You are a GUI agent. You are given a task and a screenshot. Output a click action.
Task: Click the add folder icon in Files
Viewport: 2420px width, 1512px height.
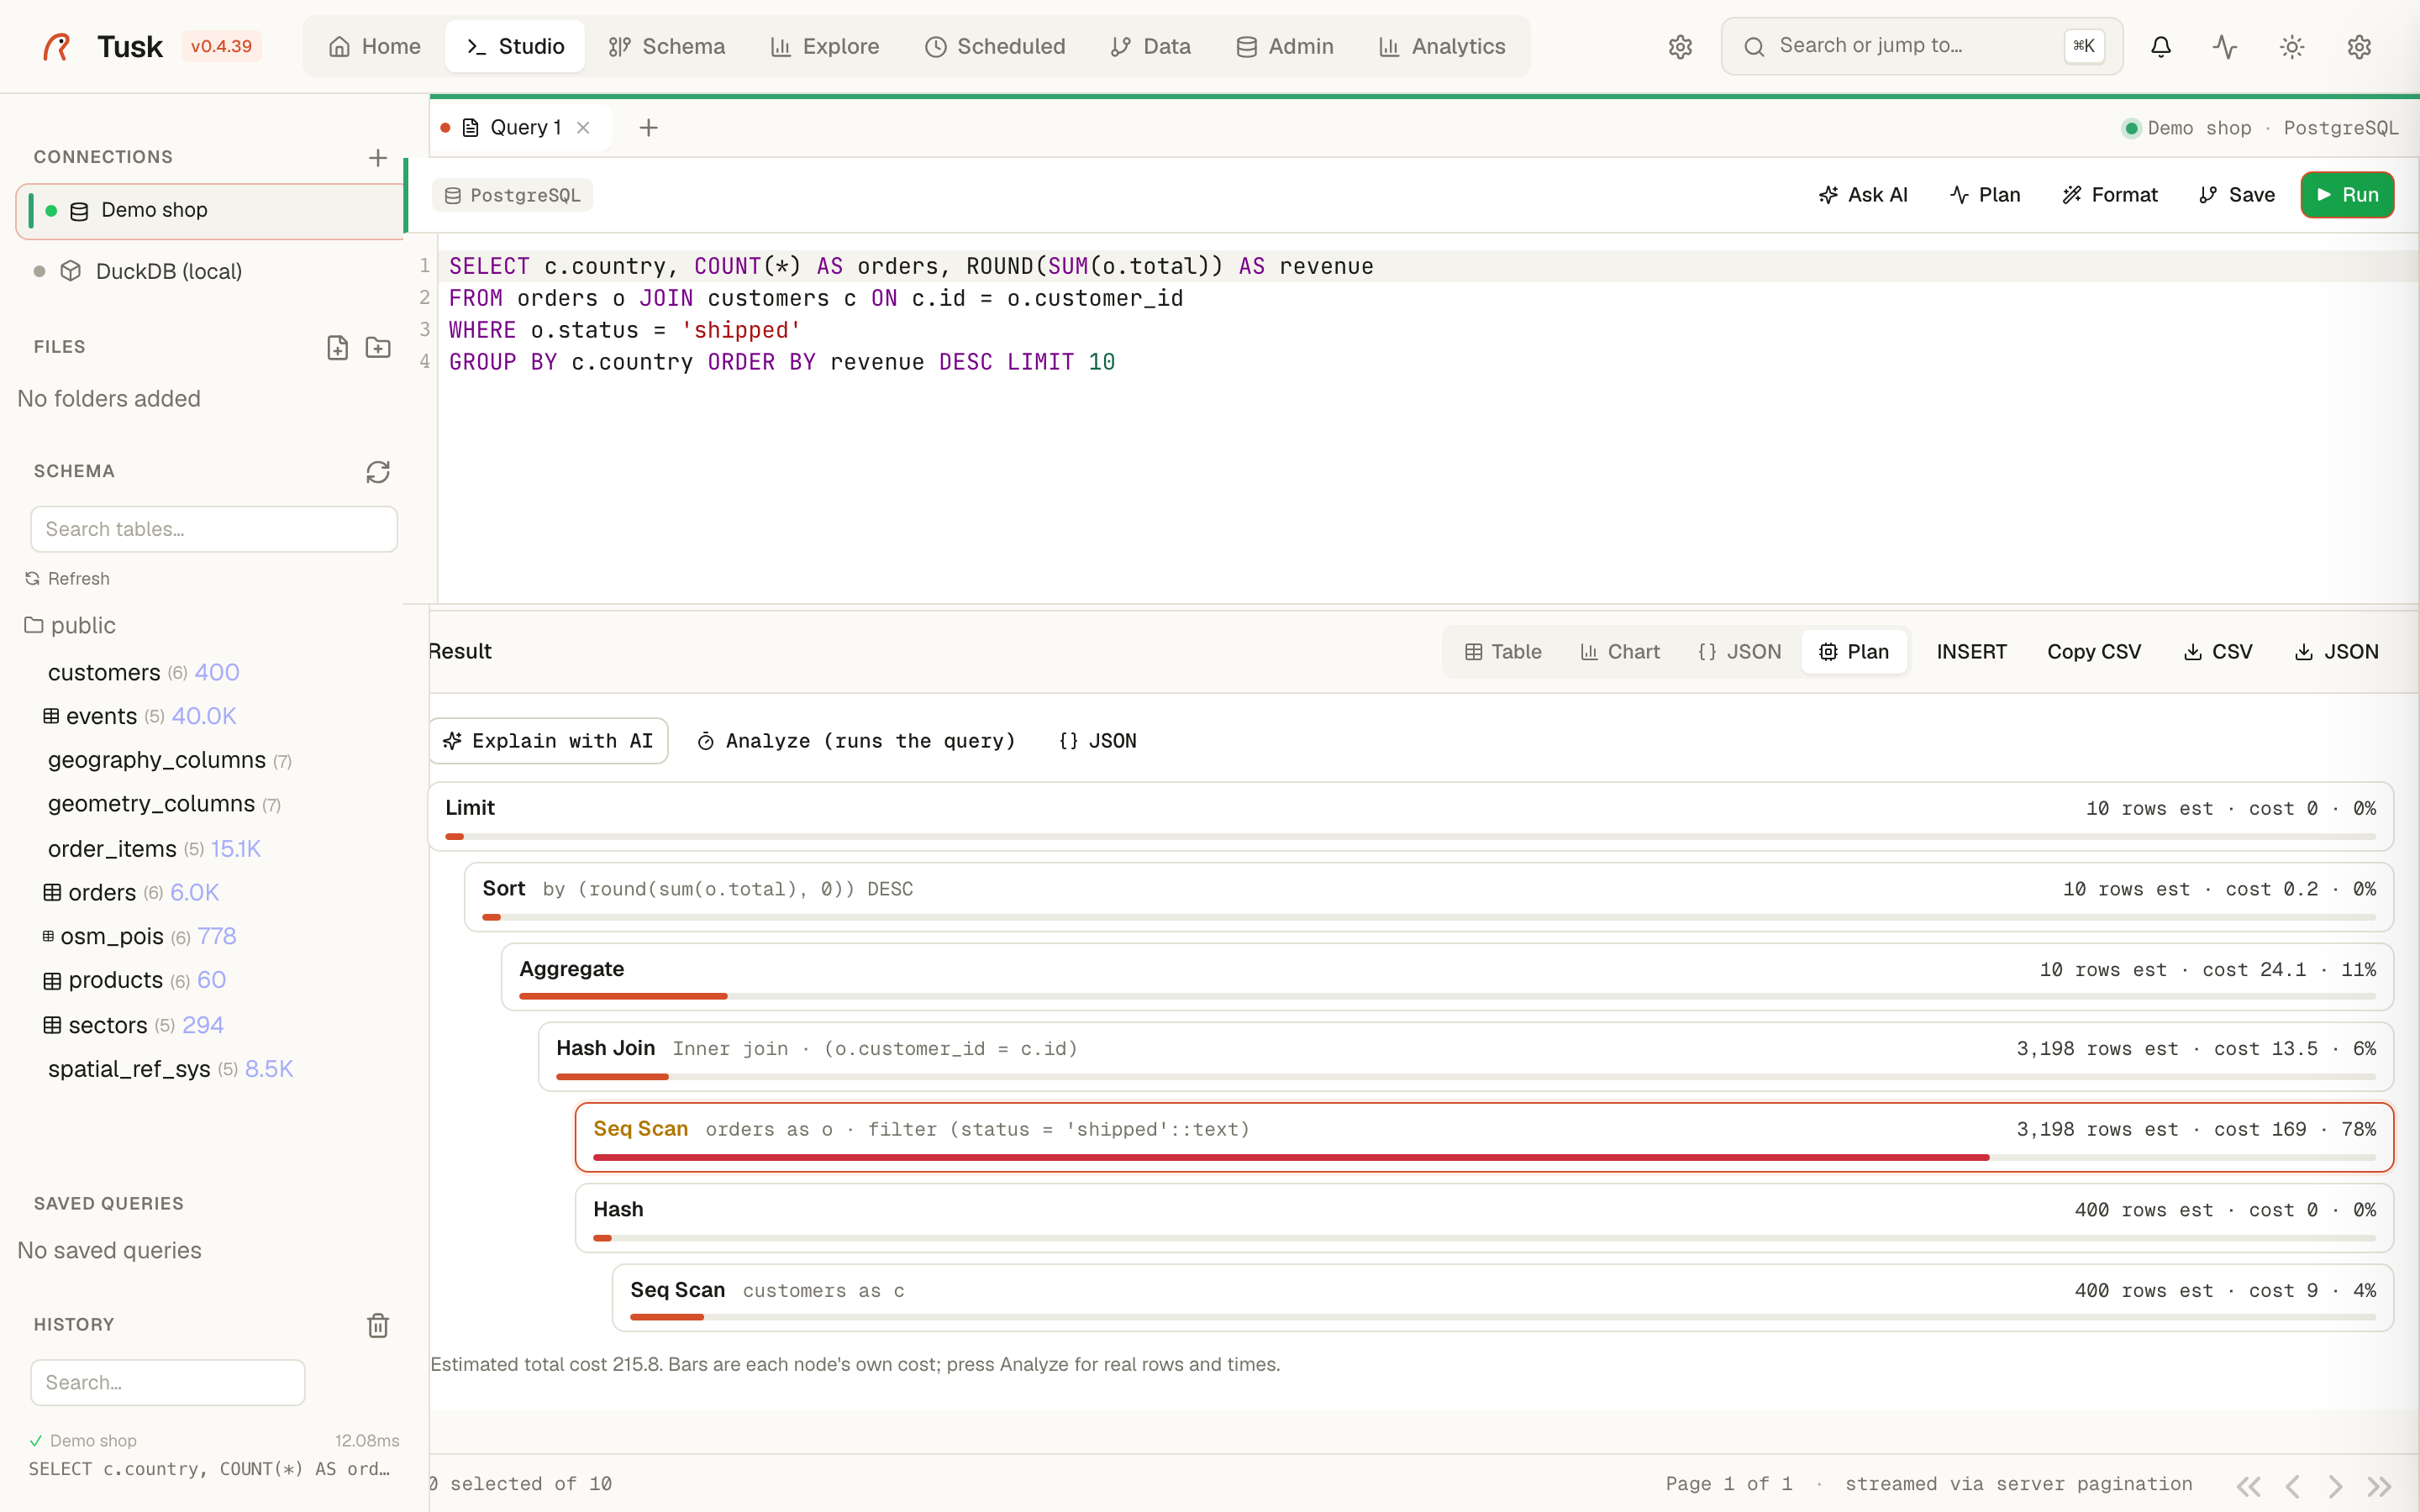click(x=378, y=347)
